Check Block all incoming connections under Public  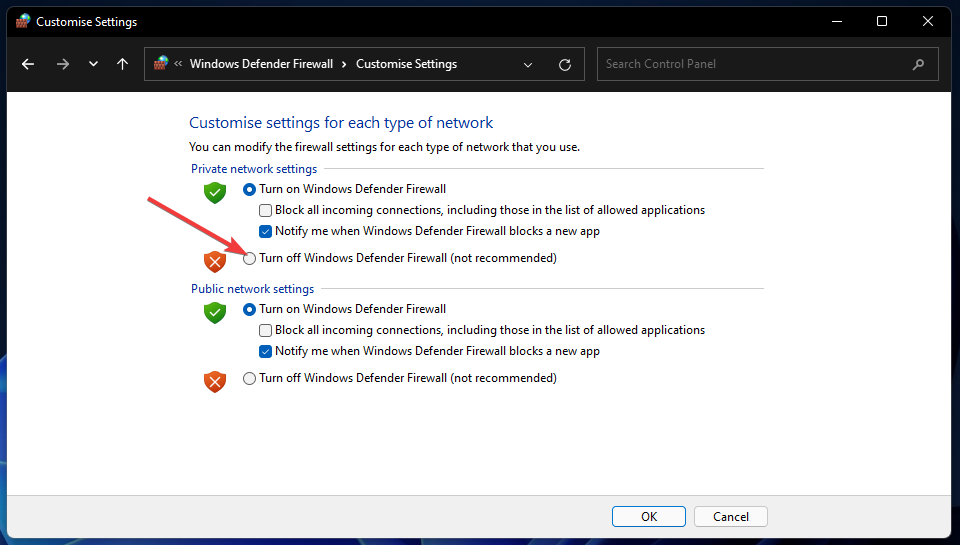tap(266, 330)
